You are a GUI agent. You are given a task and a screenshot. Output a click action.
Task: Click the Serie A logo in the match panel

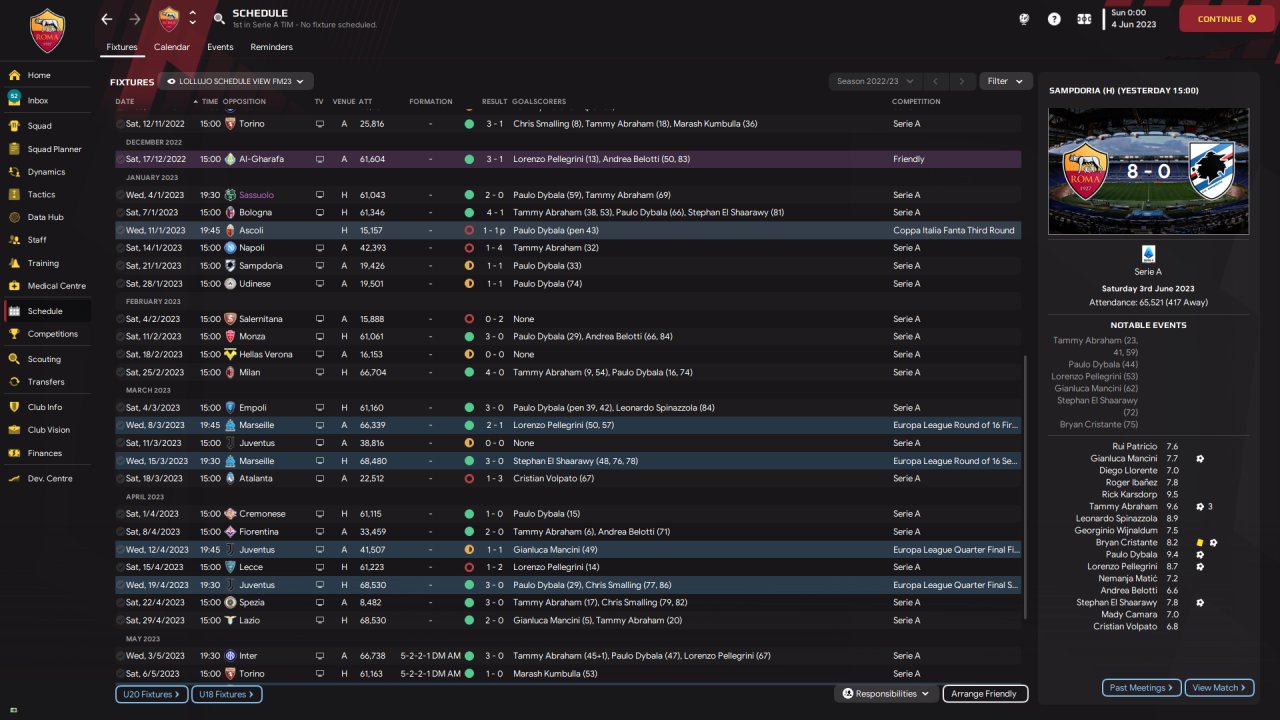click(1148, 254)
